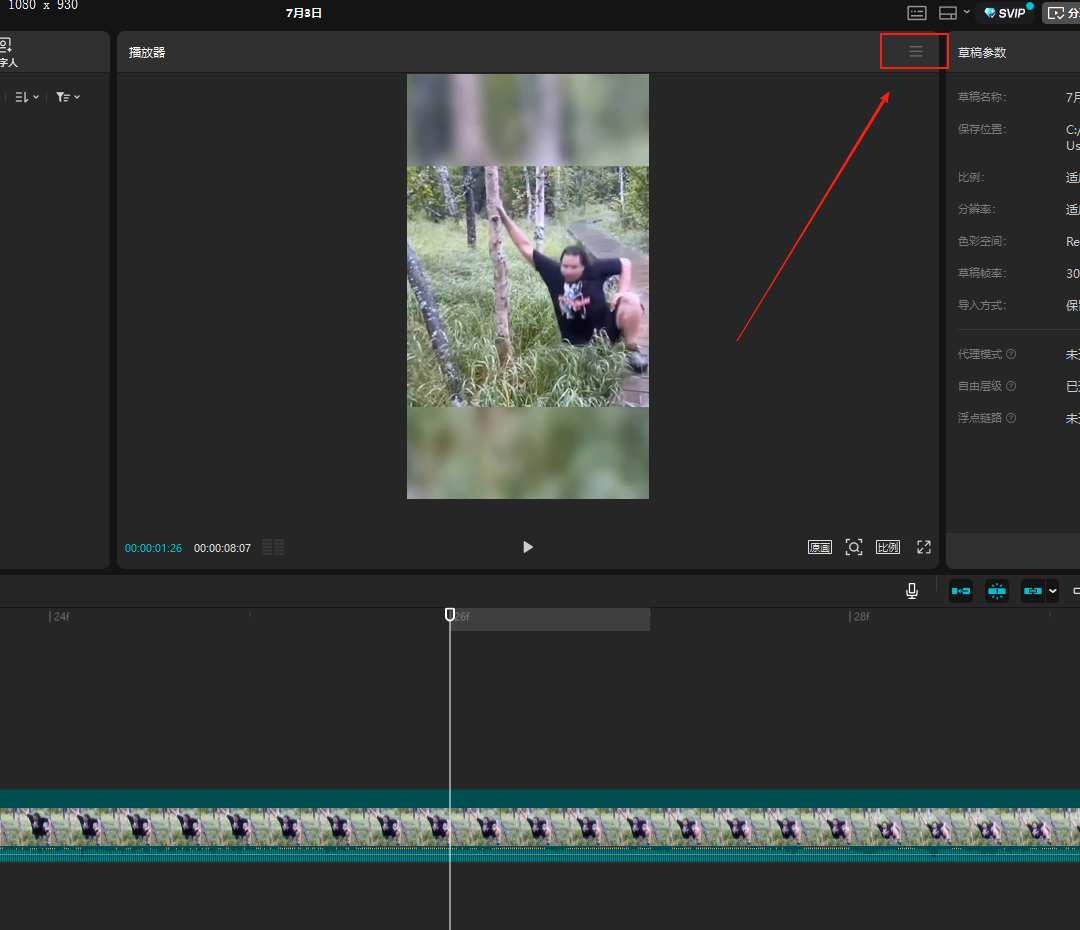This screenshot has height=930, width=1080.
Task: Click the 分辨率 label
Action: coord(976,209)
